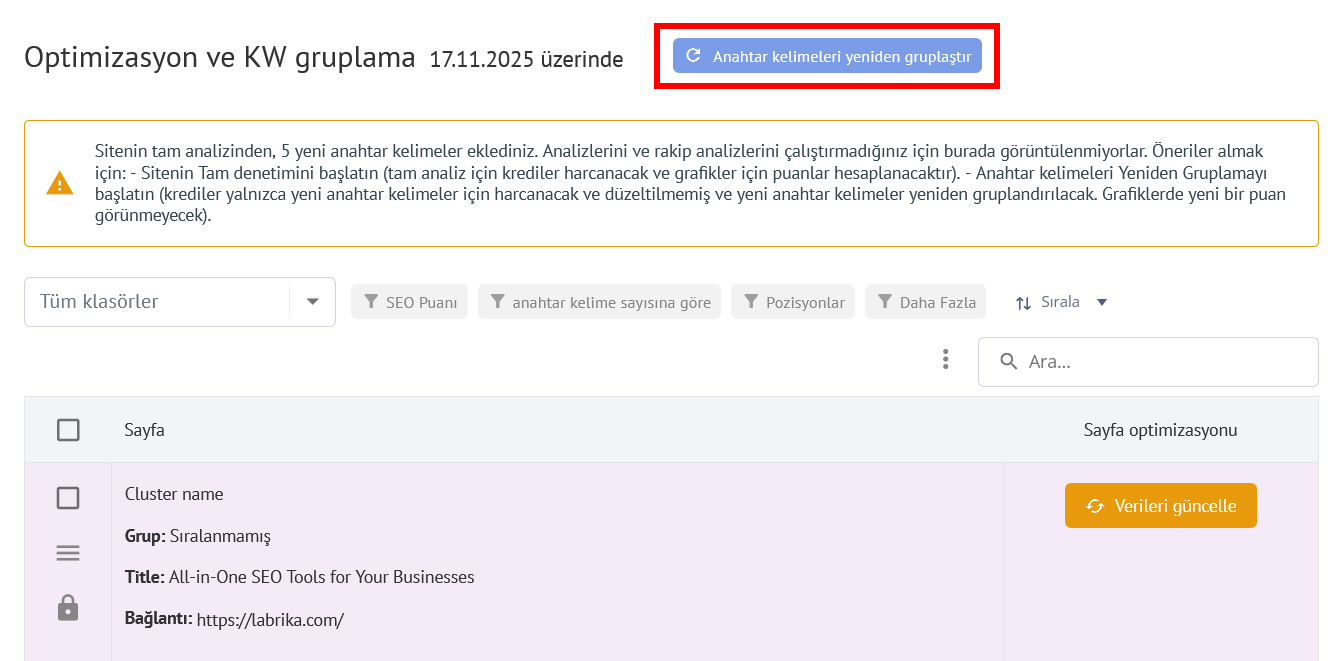This screenshot has height=661, width=1335.
Task: Check the select-all checkbox in the table header
Action: point(68,429)
